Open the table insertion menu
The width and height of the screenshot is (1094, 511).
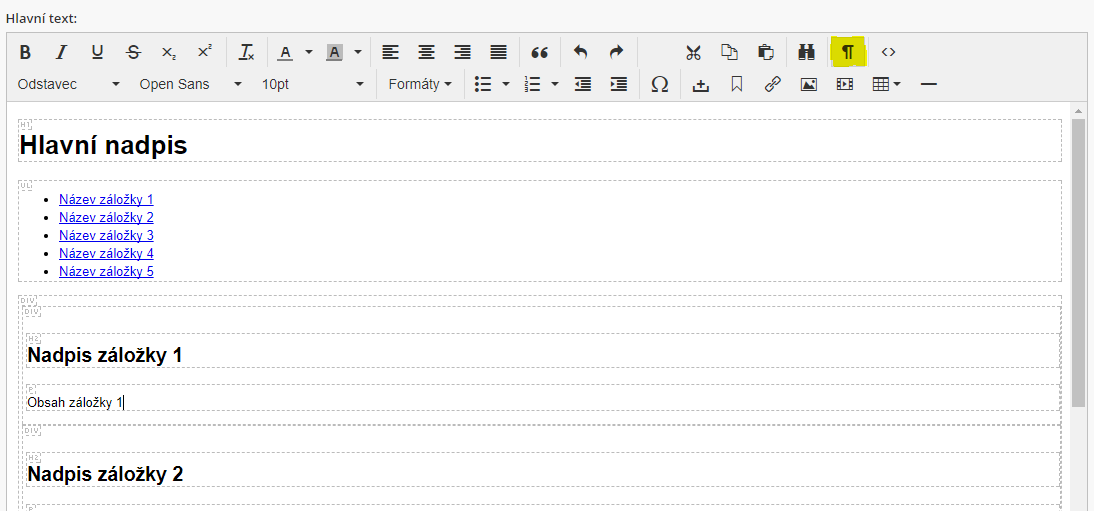(886, 85)
